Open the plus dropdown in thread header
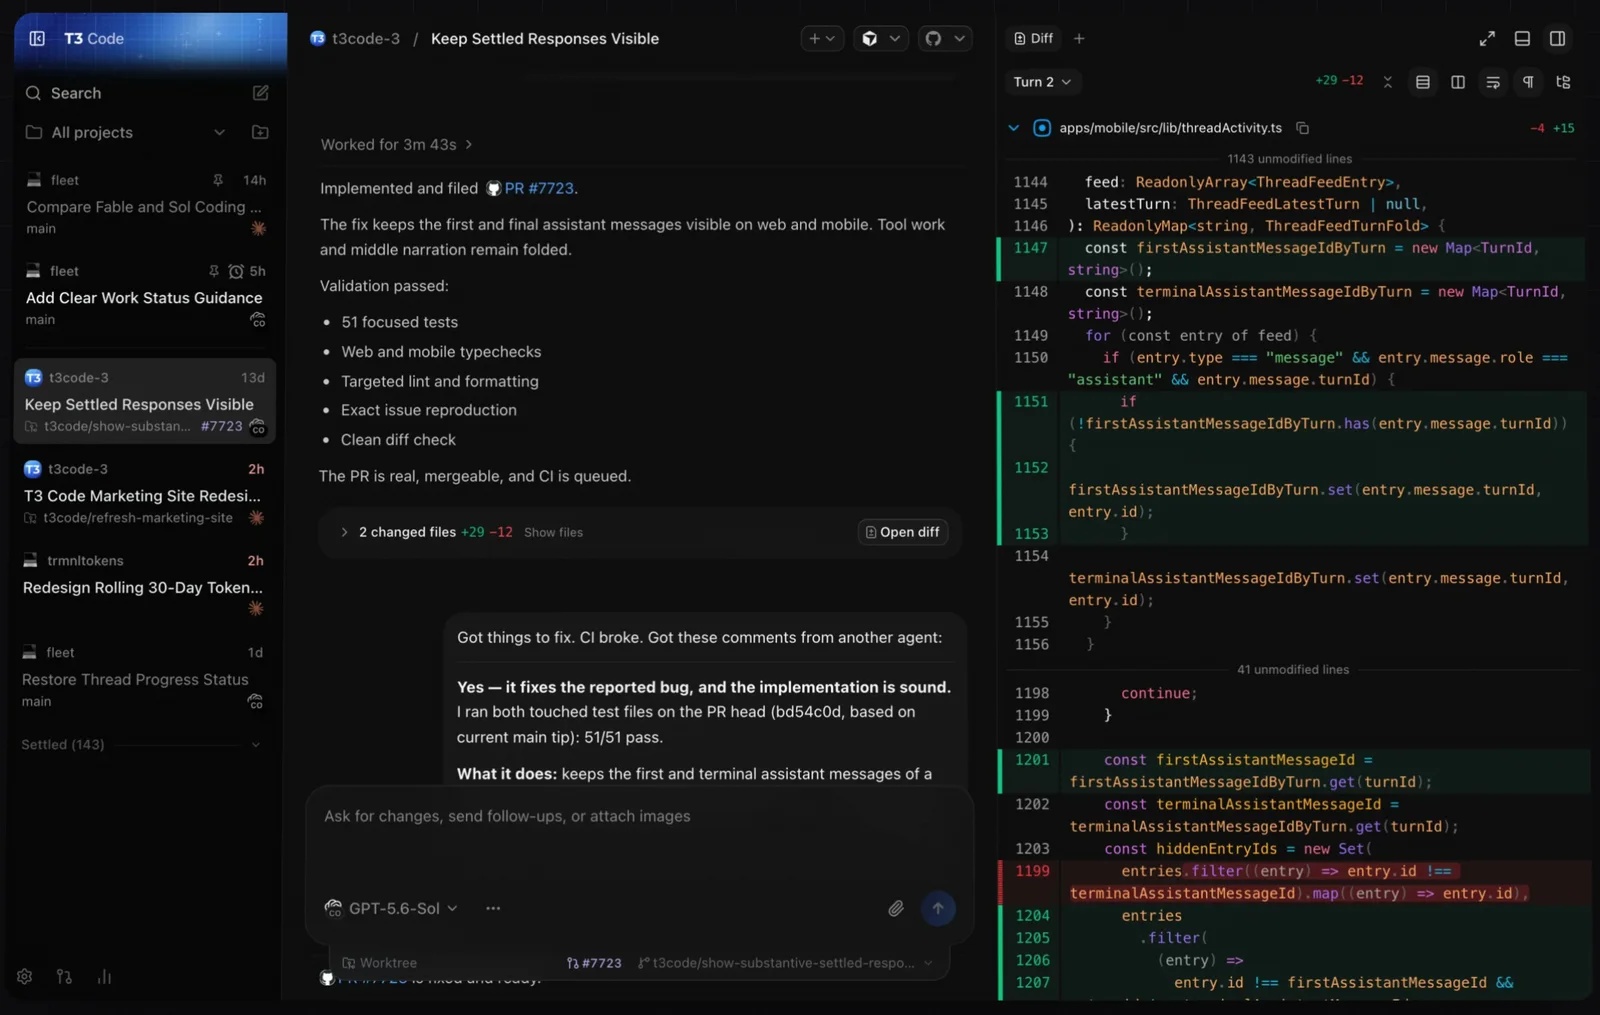Viewport: 1600px width, 1015px height. pyautogui.click(x=822, y=38)
